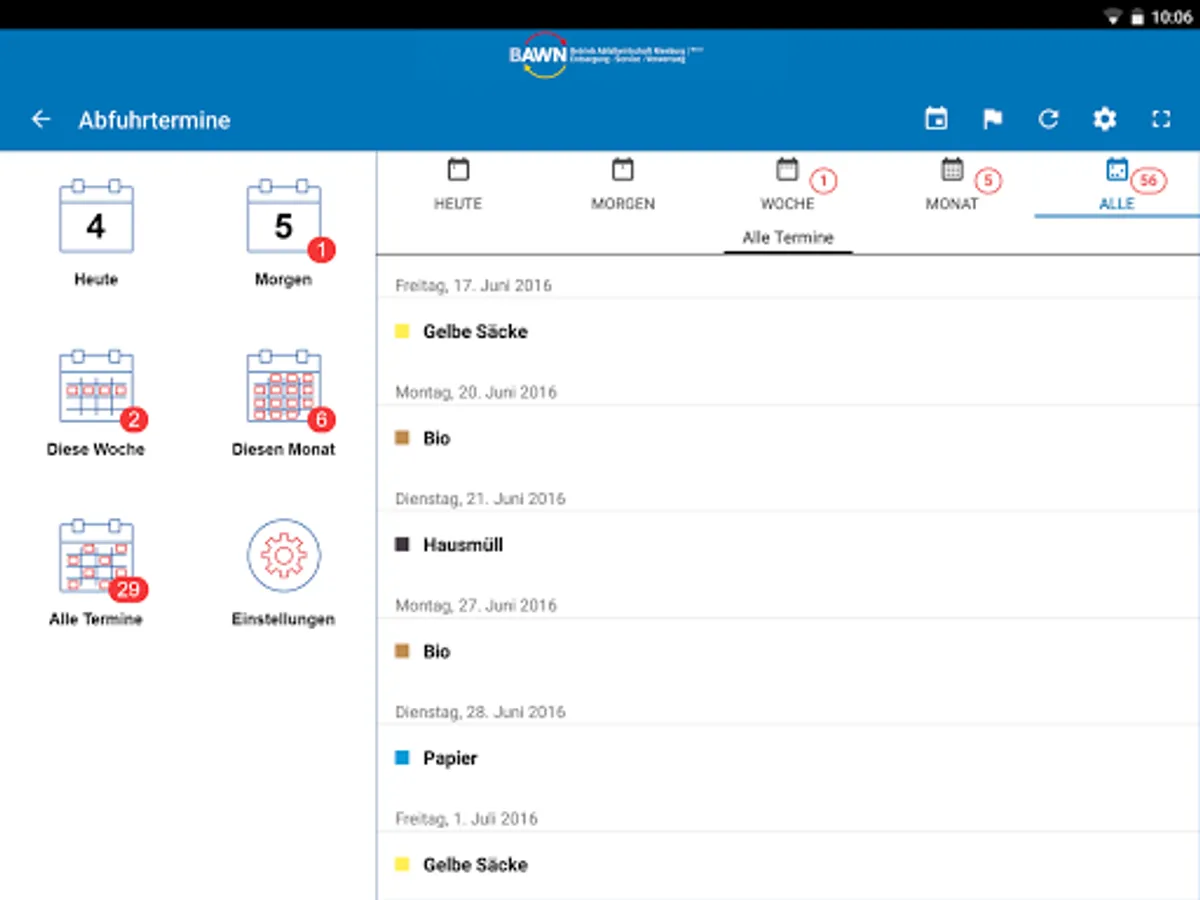The width and height of the screenshot is (1200, 900).
Task: Tap the flag icon in the toolbar
Action: 992,120
